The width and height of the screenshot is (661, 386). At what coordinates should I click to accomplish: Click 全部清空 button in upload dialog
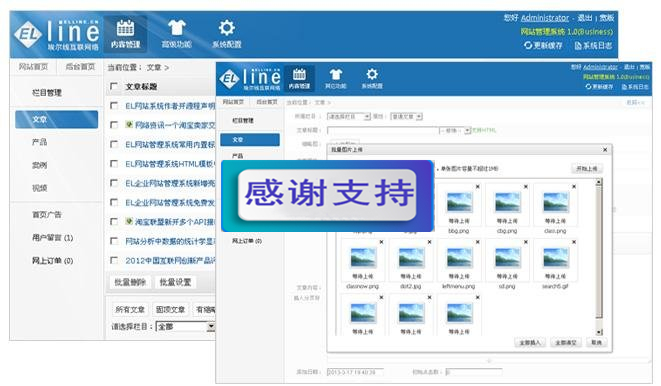pyautogui.click(x=566, y=343)
